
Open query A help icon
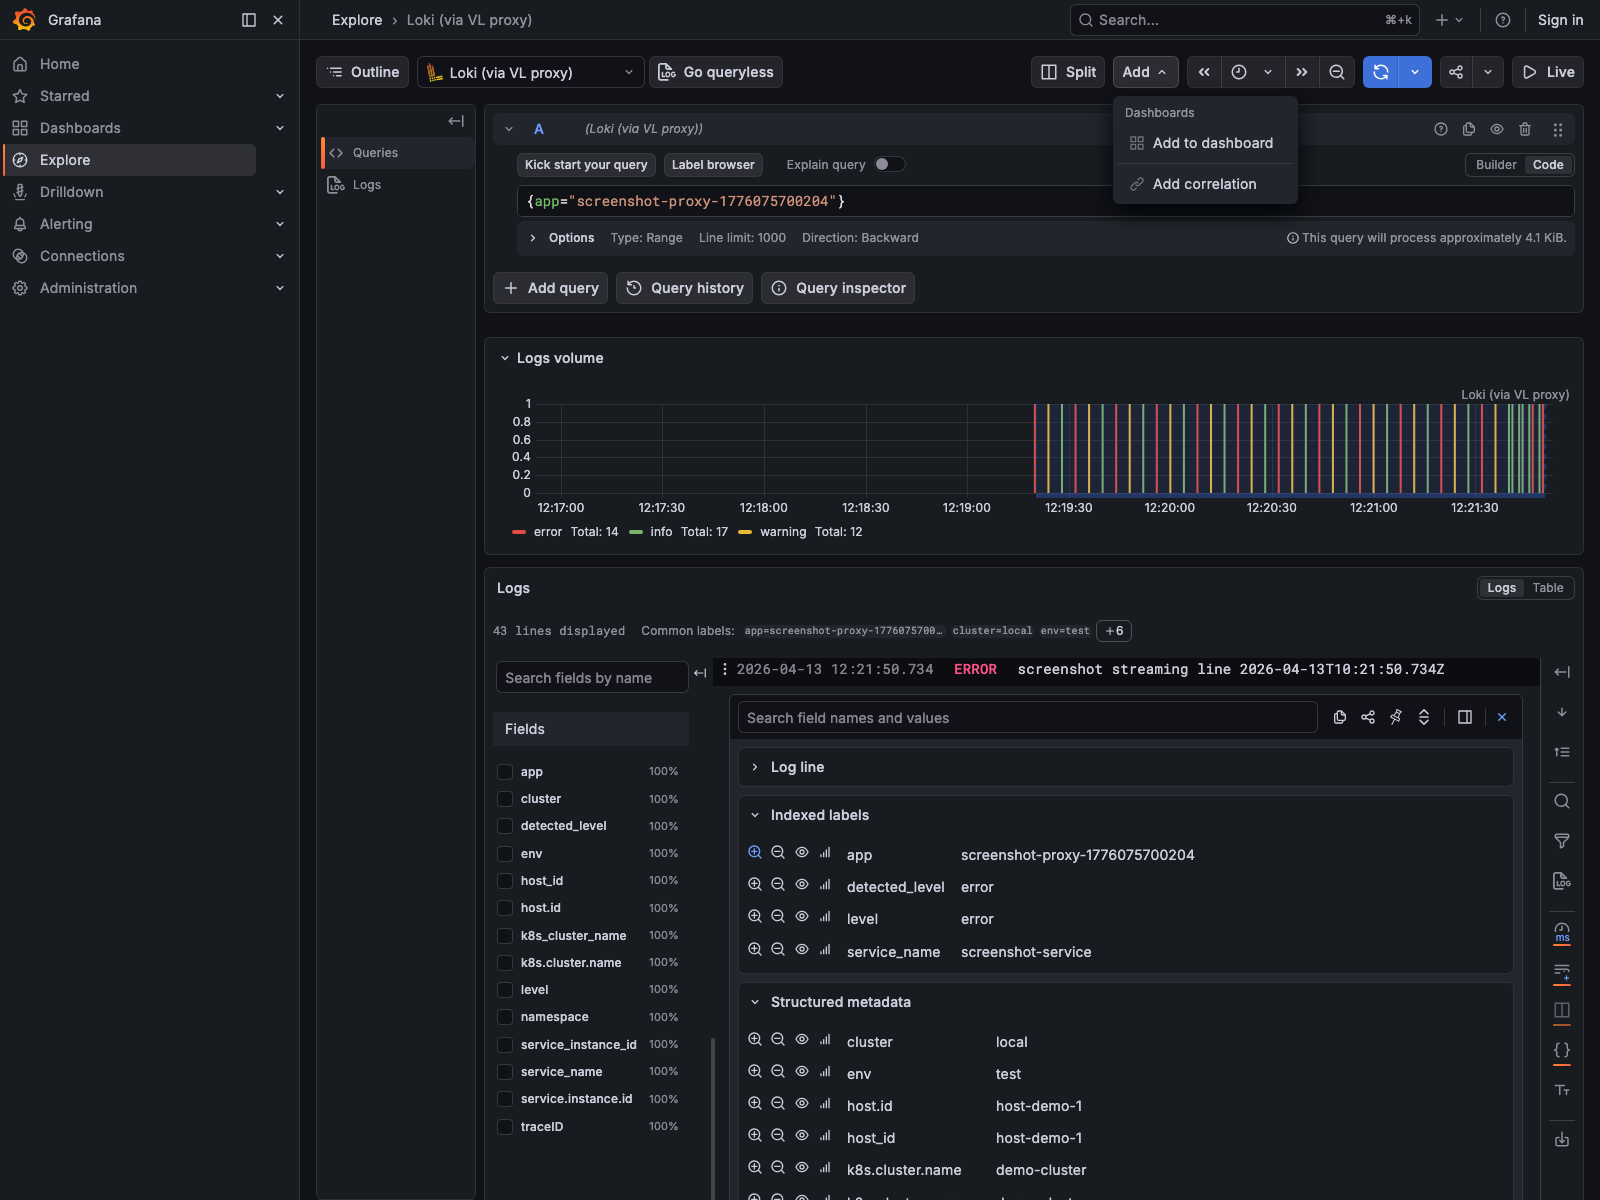click(x=1441, y=129)
